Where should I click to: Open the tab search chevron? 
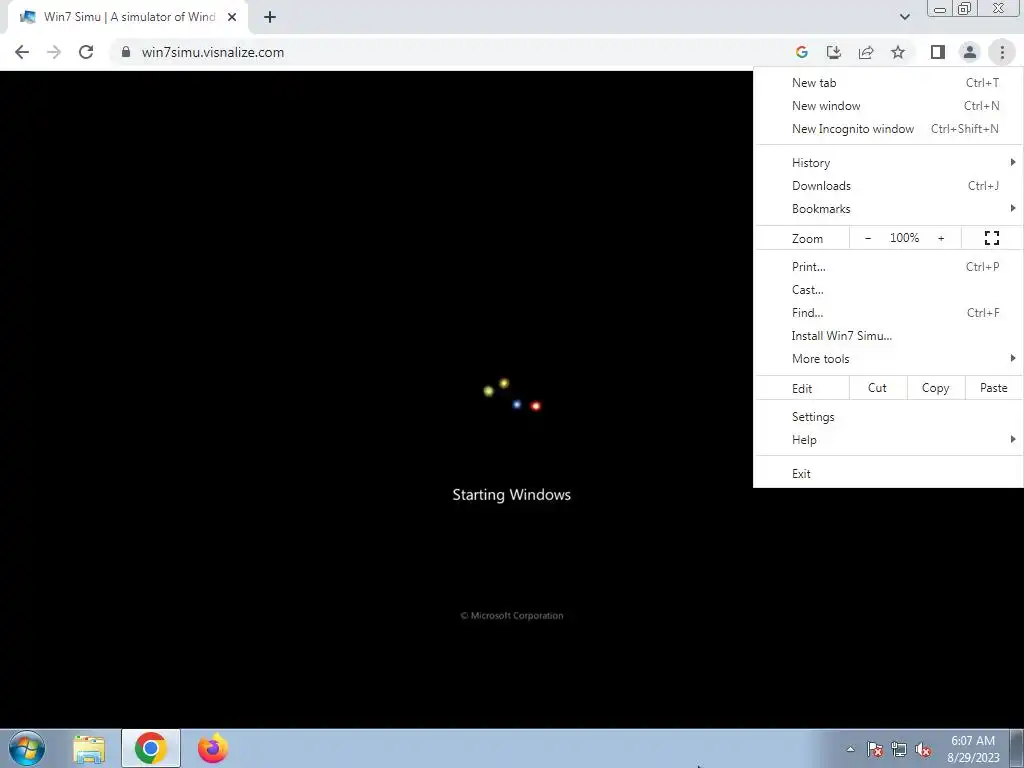pyautogui.click(x=904, y=17)
